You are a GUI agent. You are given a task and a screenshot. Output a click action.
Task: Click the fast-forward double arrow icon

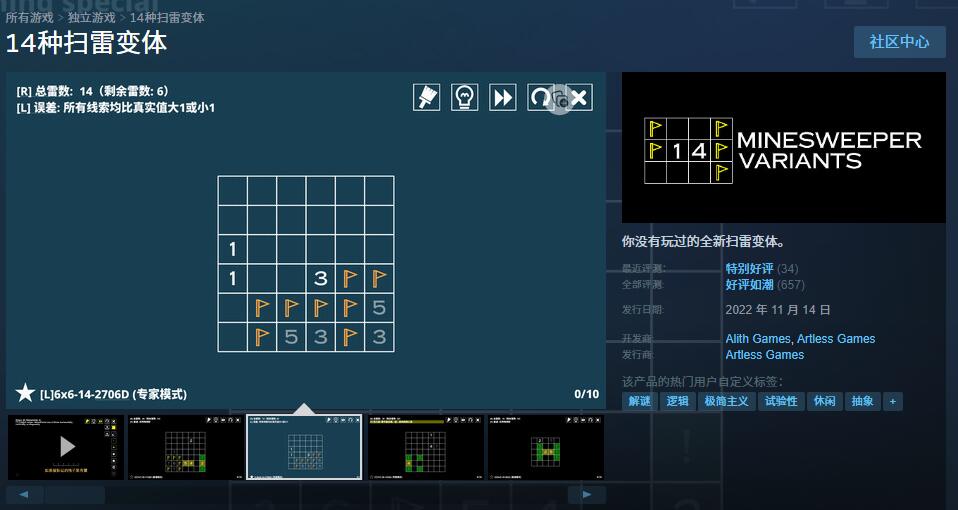pos(503,97)
